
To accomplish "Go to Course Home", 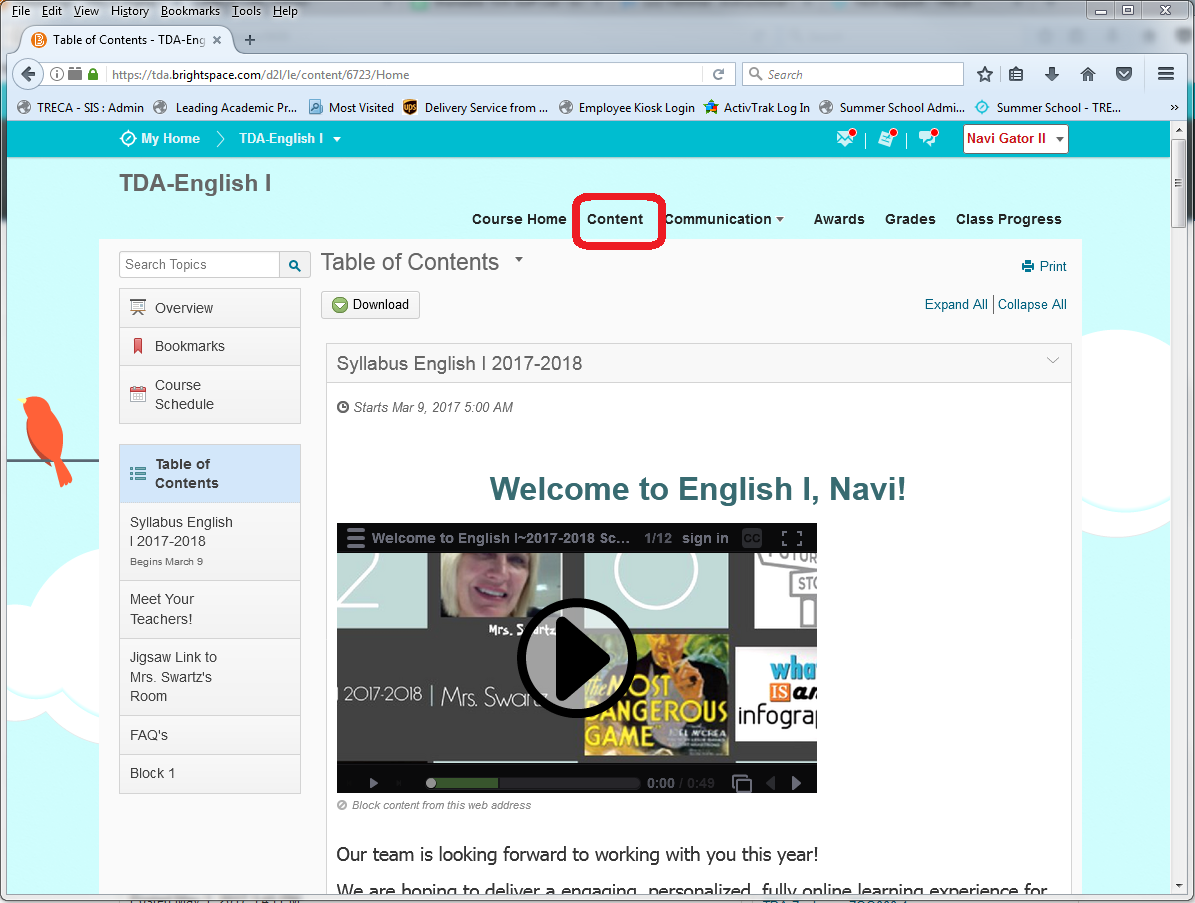I will (x=519, y=219).
